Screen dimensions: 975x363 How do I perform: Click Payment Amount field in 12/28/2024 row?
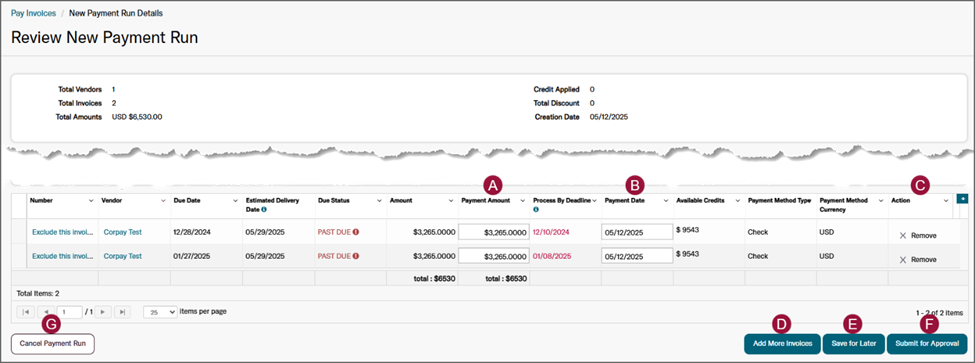(494, 232)
